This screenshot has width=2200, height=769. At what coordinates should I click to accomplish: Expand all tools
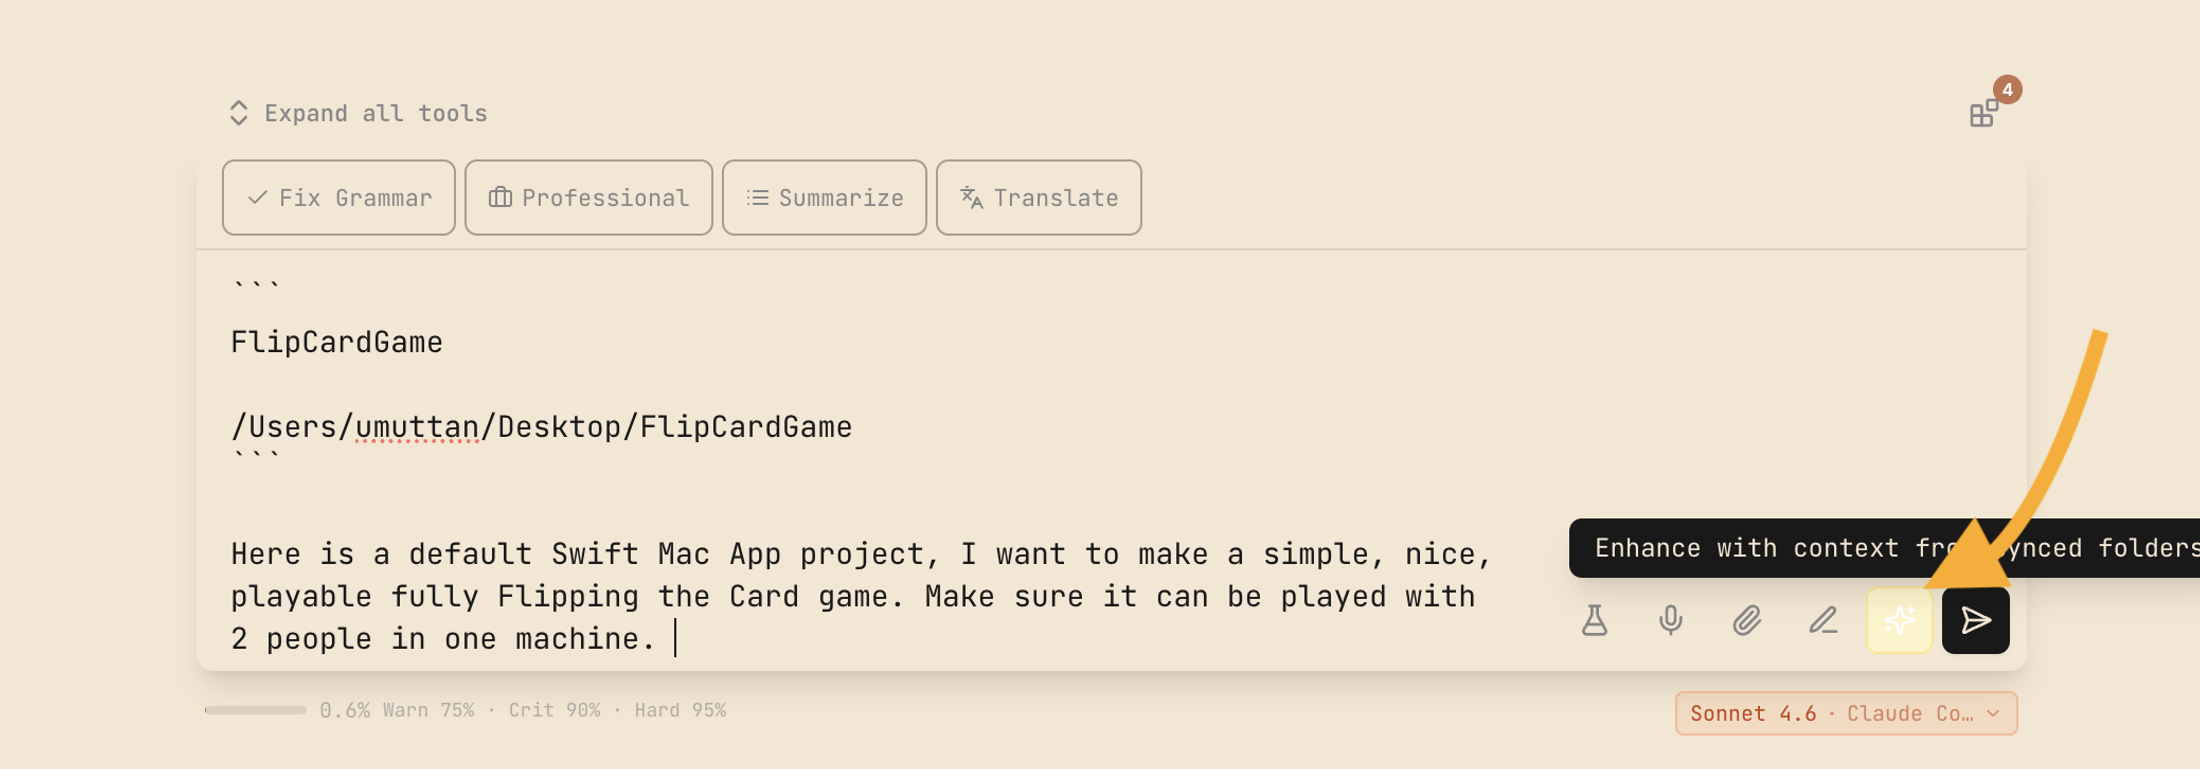pos(358,113)
